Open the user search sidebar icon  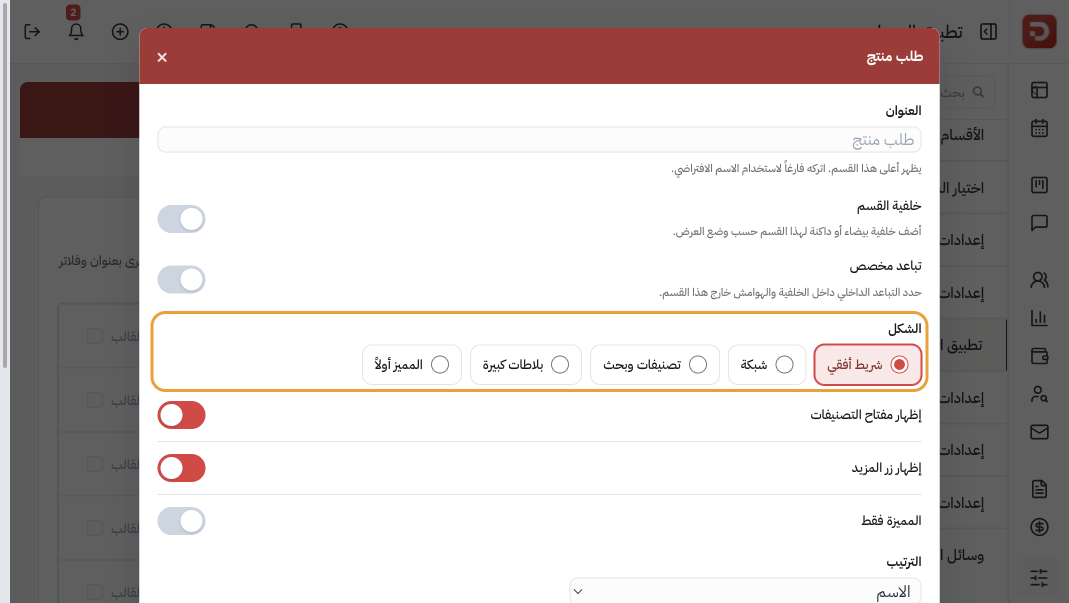[1039, 394]
